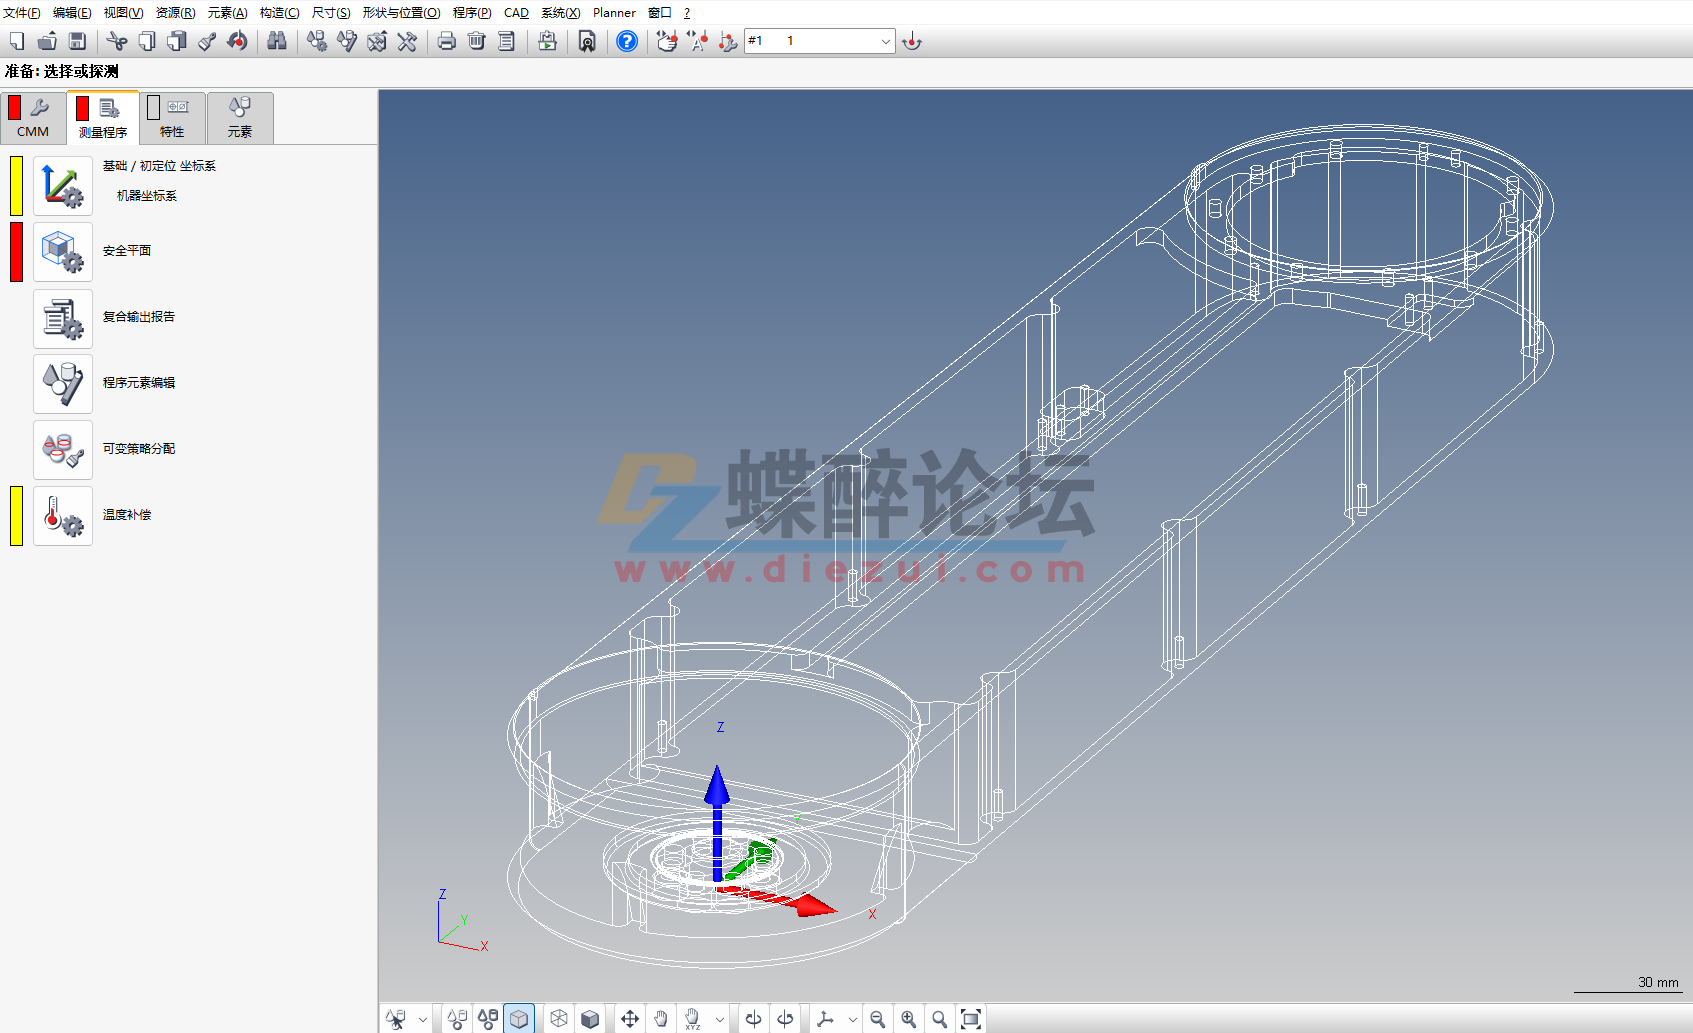Open 程序元素编辑 from the sidebar
Viewport: 1693px width, 1033px height.
coord(137,382)
